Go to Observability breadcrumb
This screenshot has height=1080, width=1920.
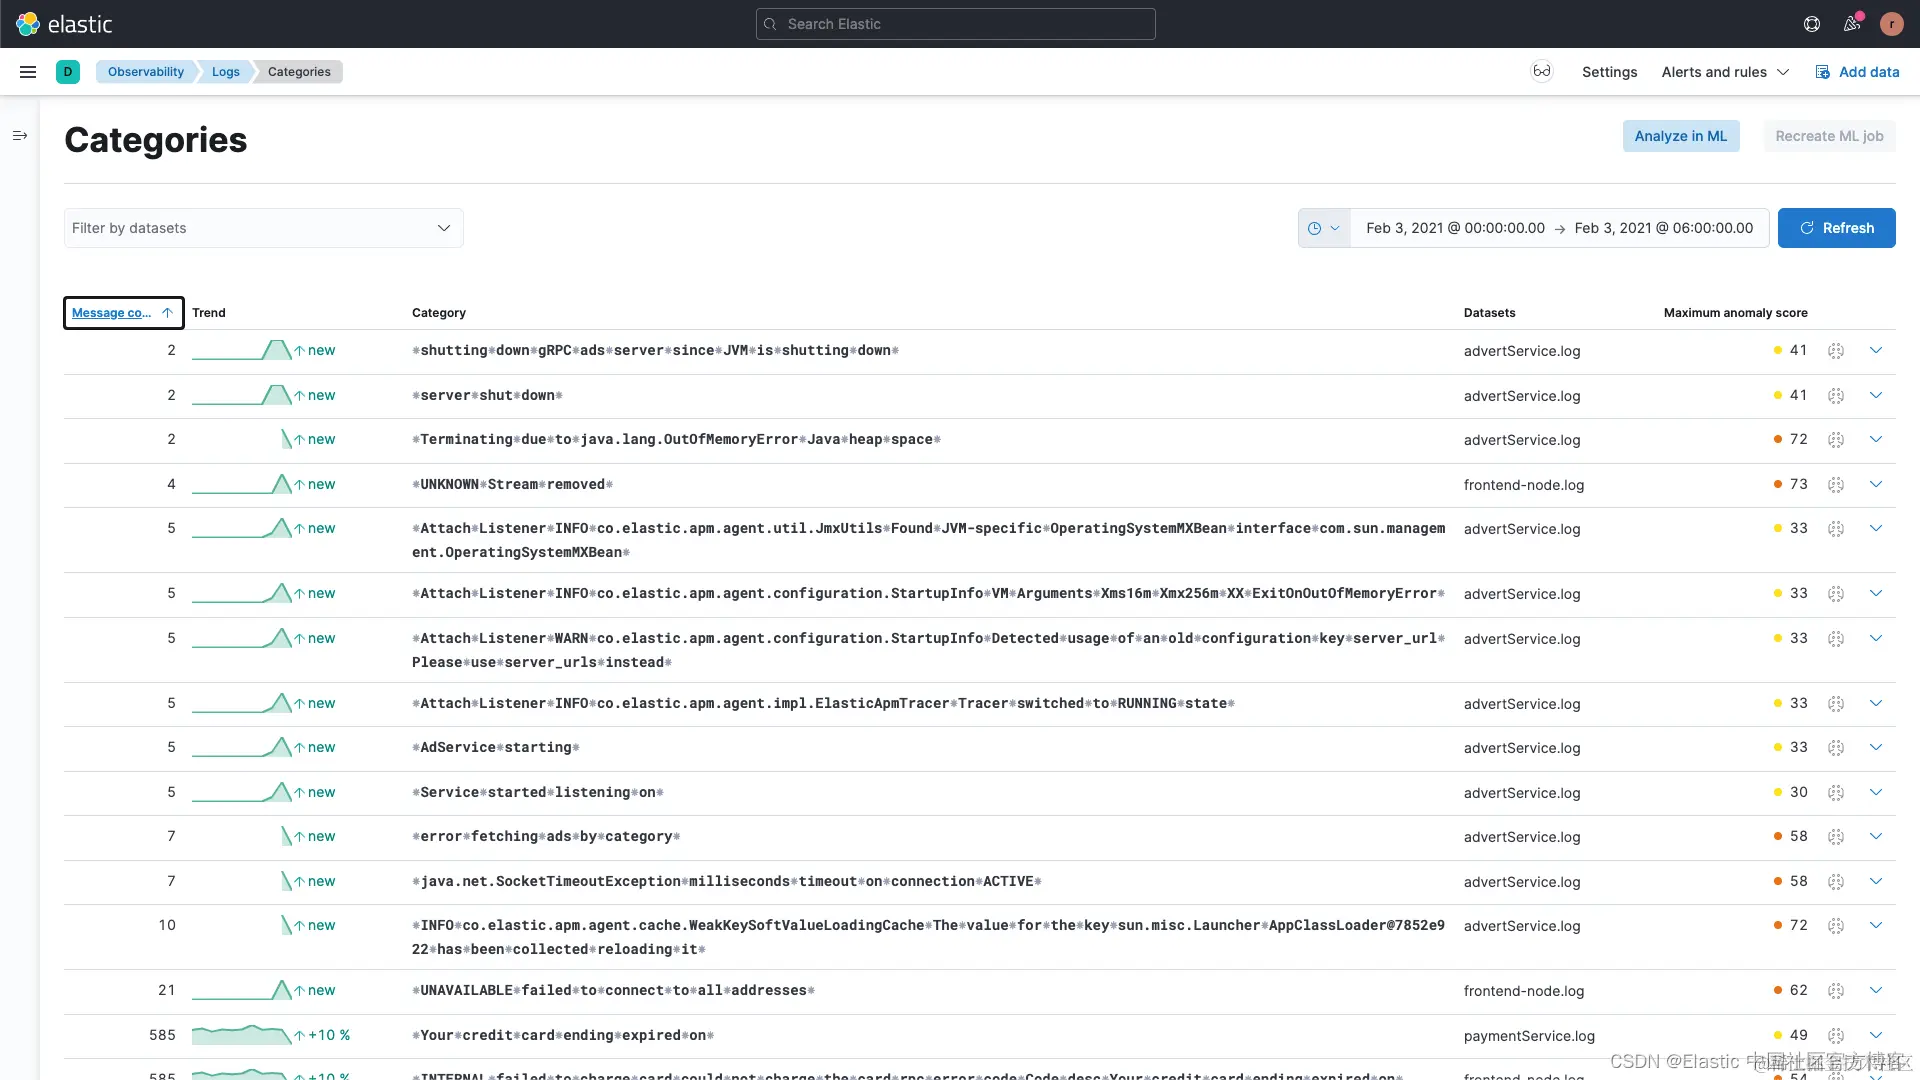point(146,72)
